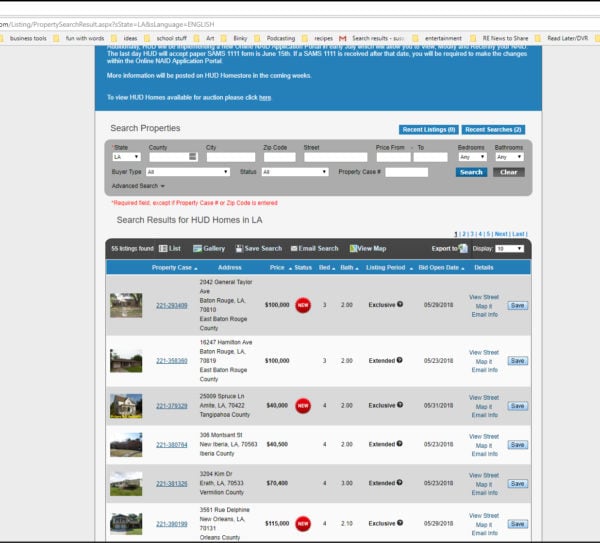Open the Display count dropdown
The image size is (600, 543).
click(x=509, y=249)
